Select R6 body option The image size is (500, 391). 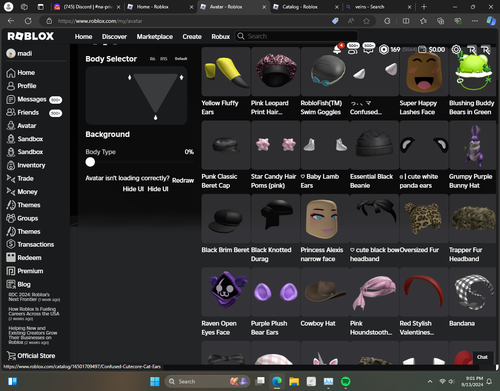[x=152, y=59]
